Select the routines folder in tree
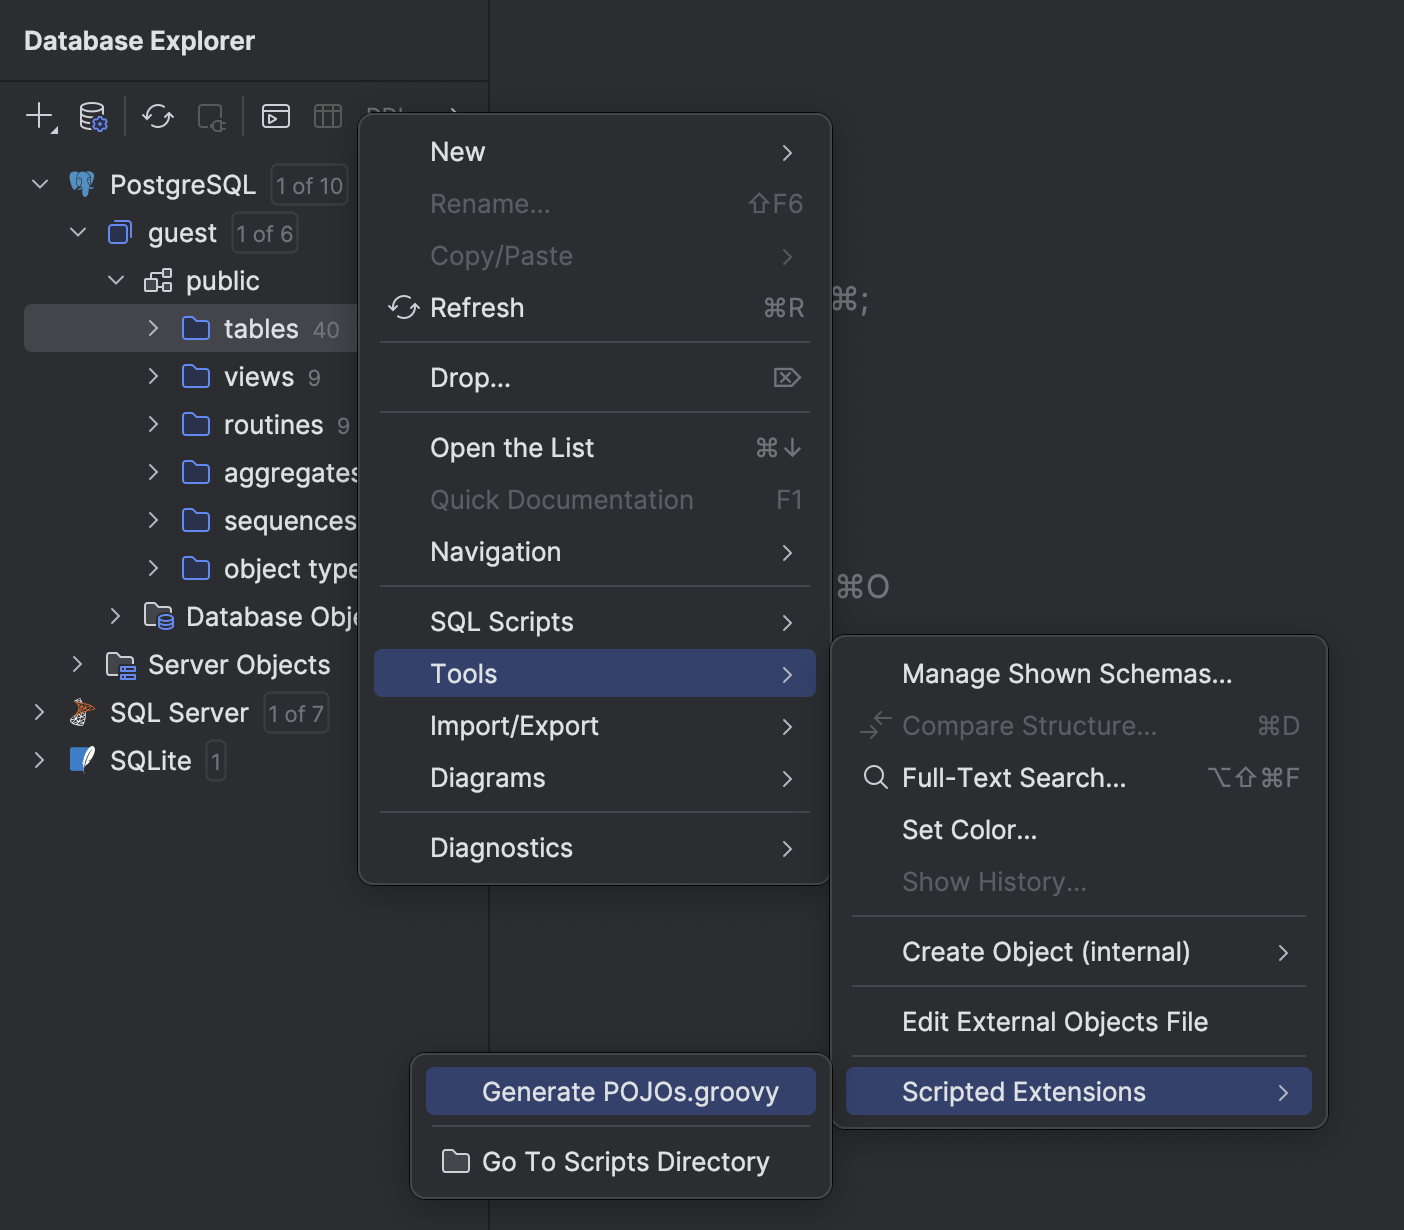Image resolution: width=1404 pixels, height=1230 pixels. [x=272, y=425]
